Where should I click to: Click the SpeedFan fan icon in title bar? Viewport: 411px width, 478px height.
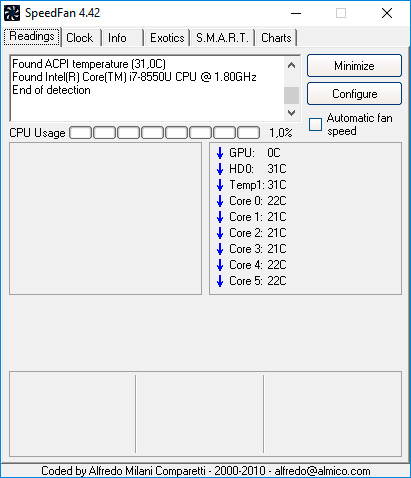12,13
